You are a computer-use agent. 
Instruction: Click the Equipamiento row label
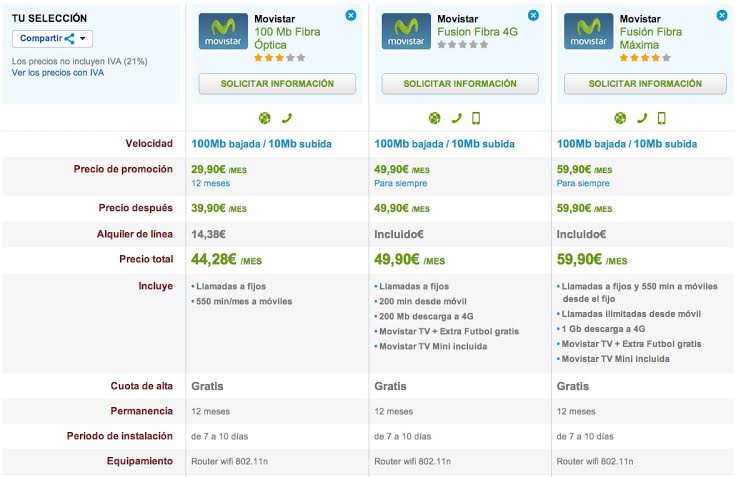tap(140, 462)
